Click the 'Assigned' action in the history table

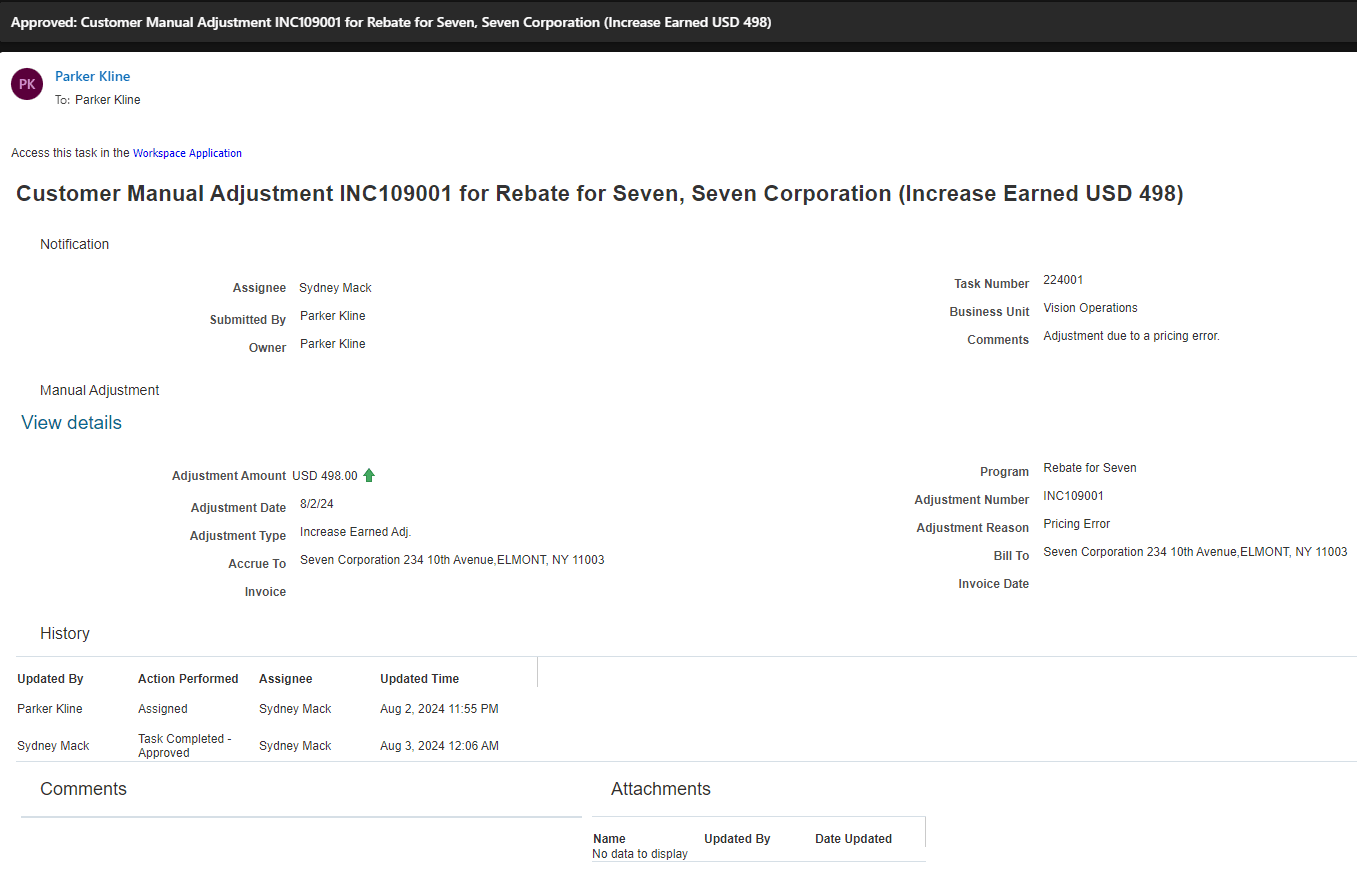pyautogui.click(x=163, y=709)
